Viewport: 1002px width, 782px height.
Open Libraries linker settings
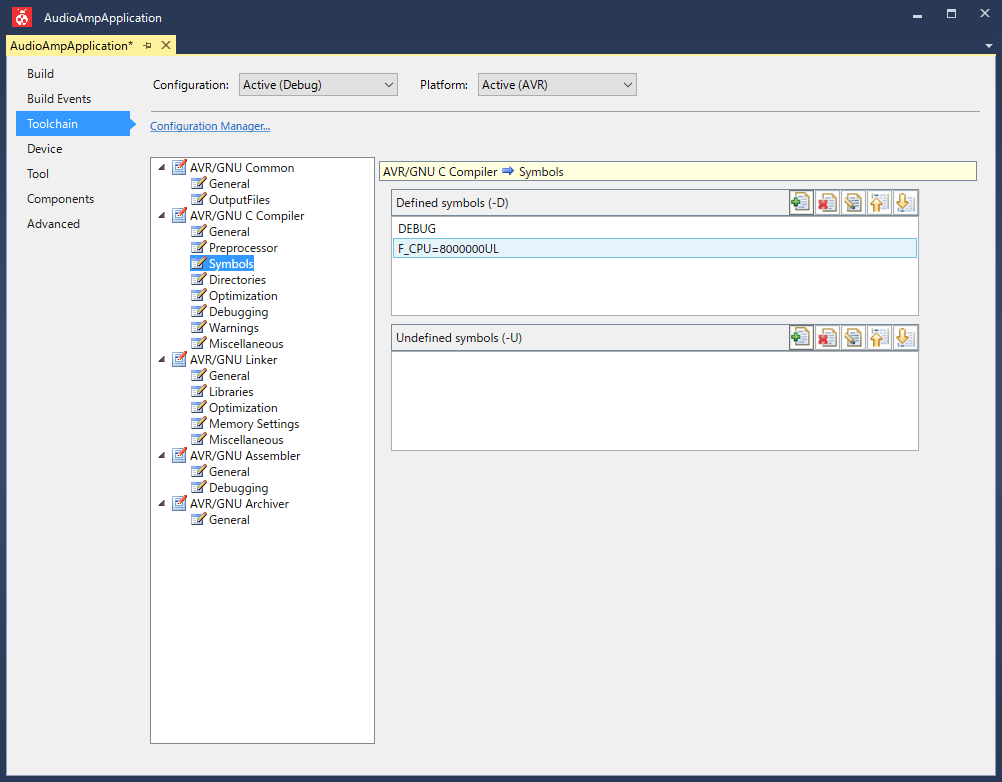click(x=223, y=392)
